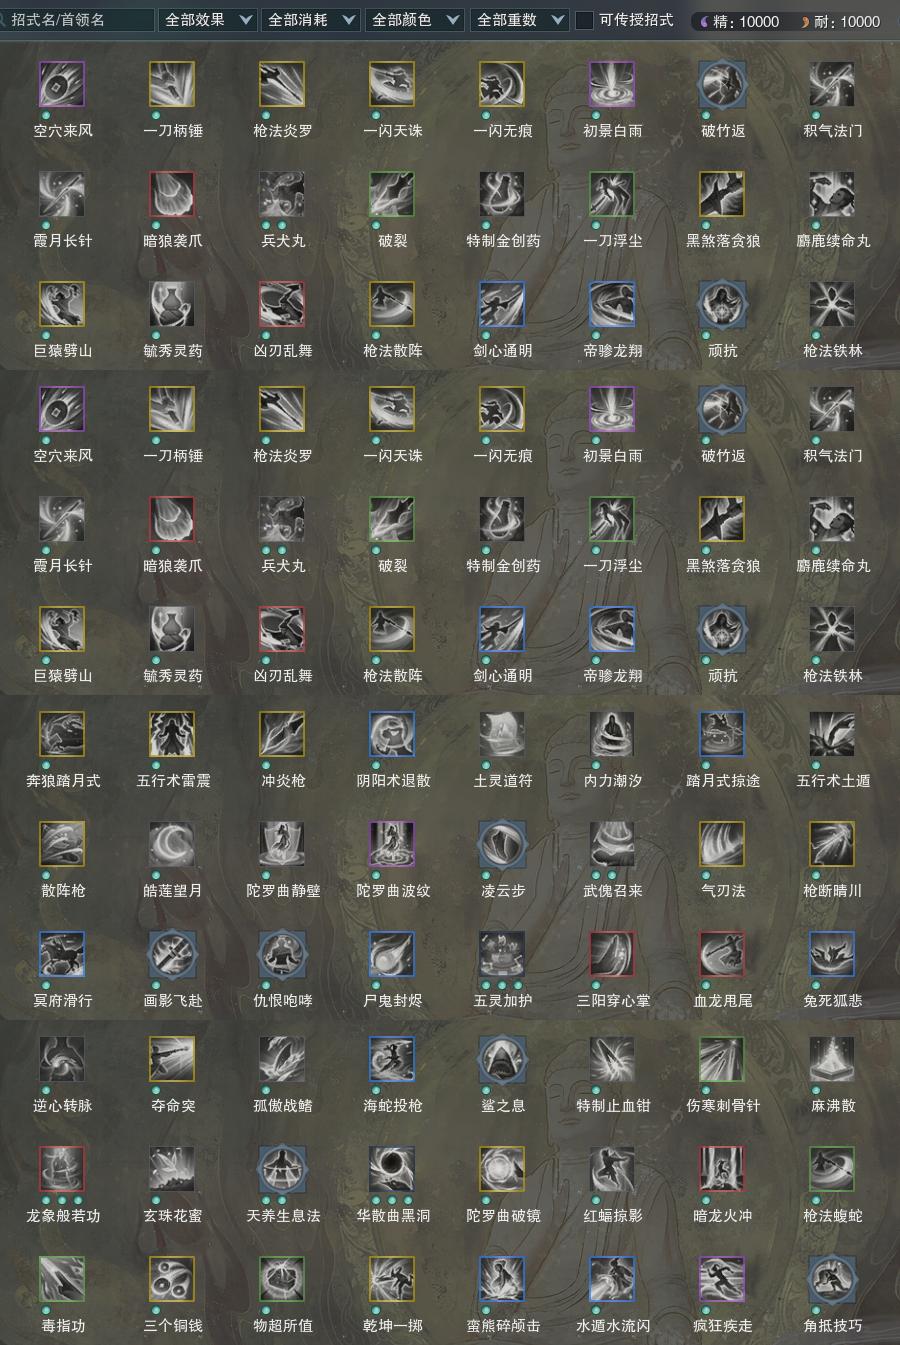The width and height of the screenshot is (900, 1345).
Task: Pick the 五灵加护 skill icon
Action: point(502,954)
